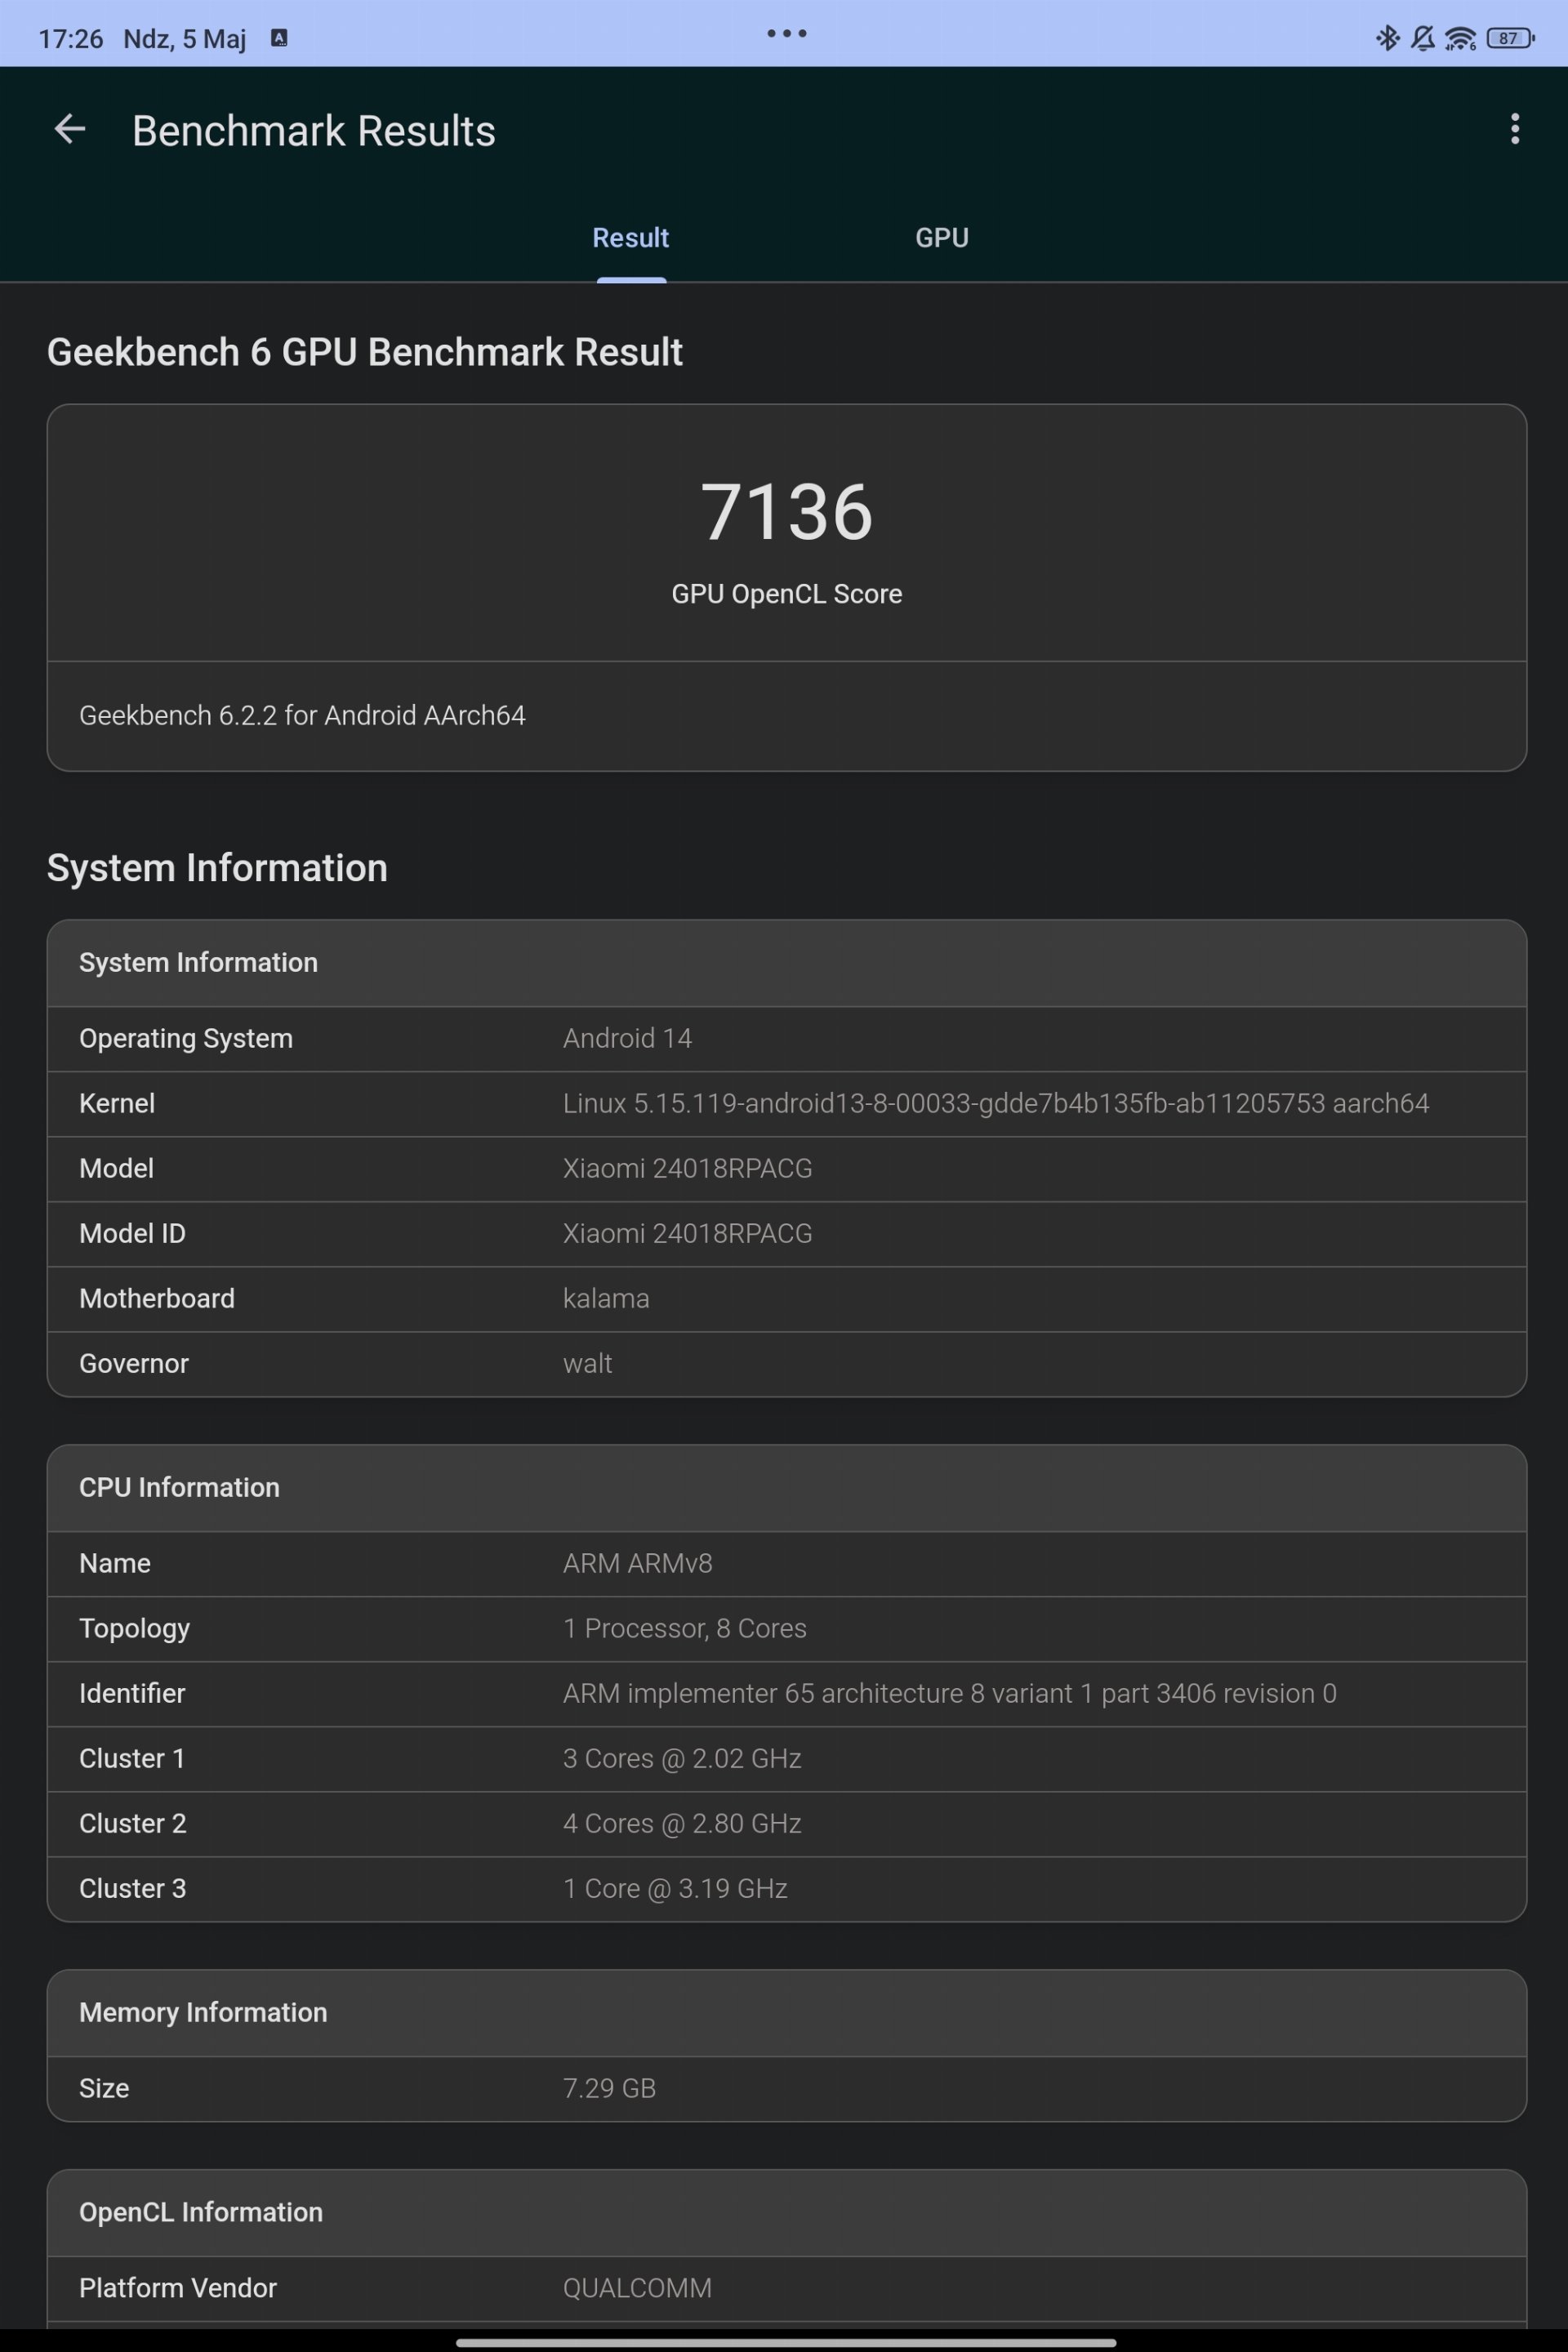Select the Cluster 3 frequency row

point(786,1888)
